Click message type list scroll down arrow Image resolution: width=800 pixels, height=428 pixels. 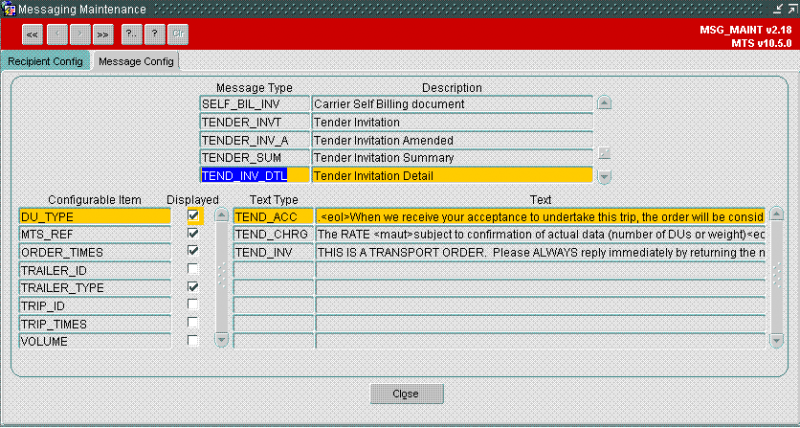click(x=605, y=177)
